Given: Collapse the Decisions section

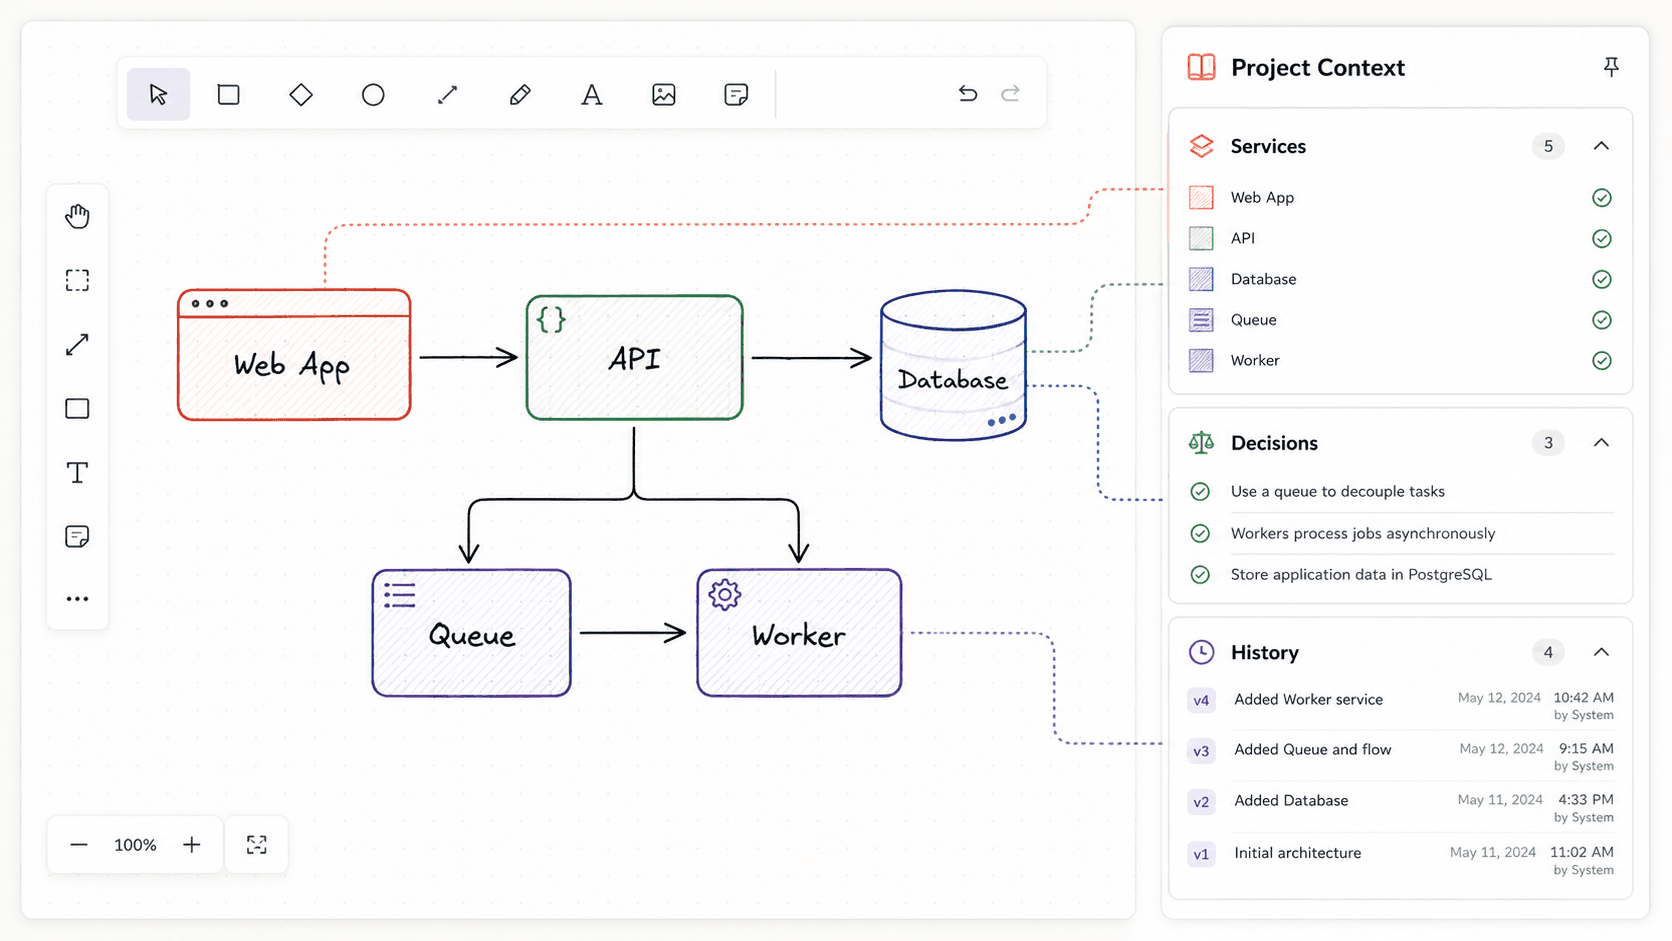Looking at the screenshot, I should click(1601, 443).
